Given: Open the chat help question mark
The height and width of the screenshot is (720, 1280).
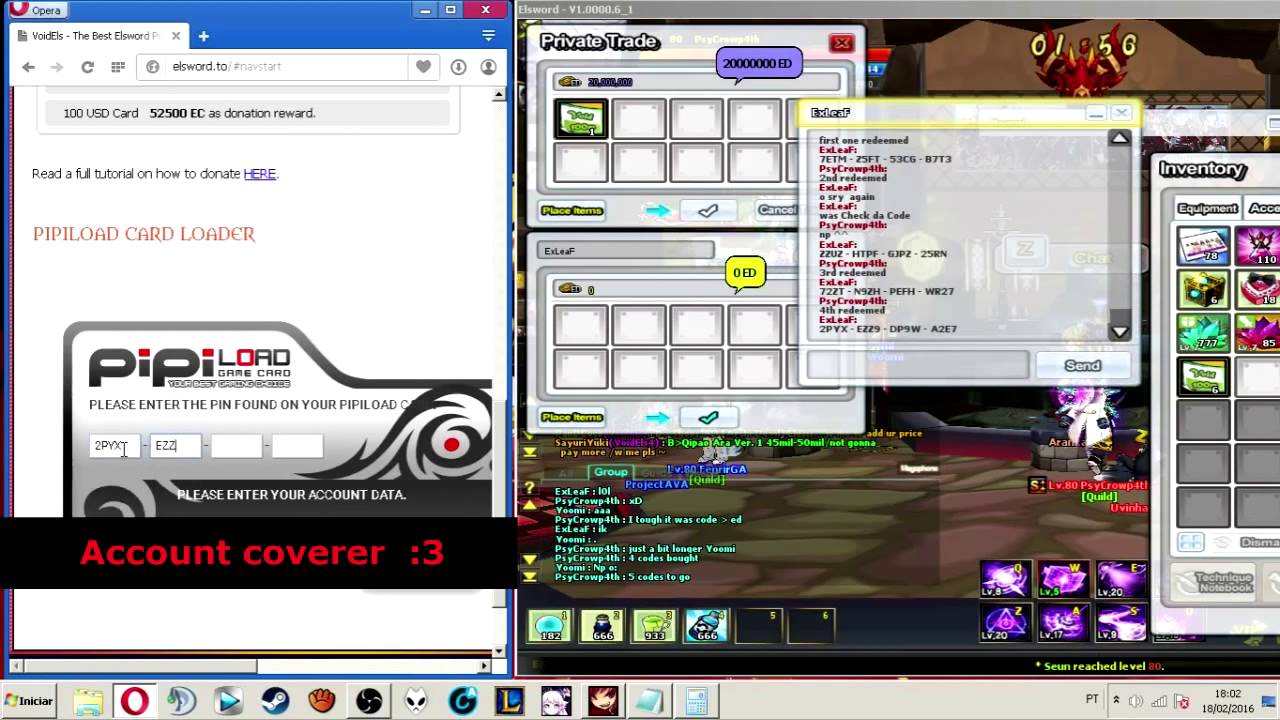Looking at the screenshot, I should (x=530, y=485).
